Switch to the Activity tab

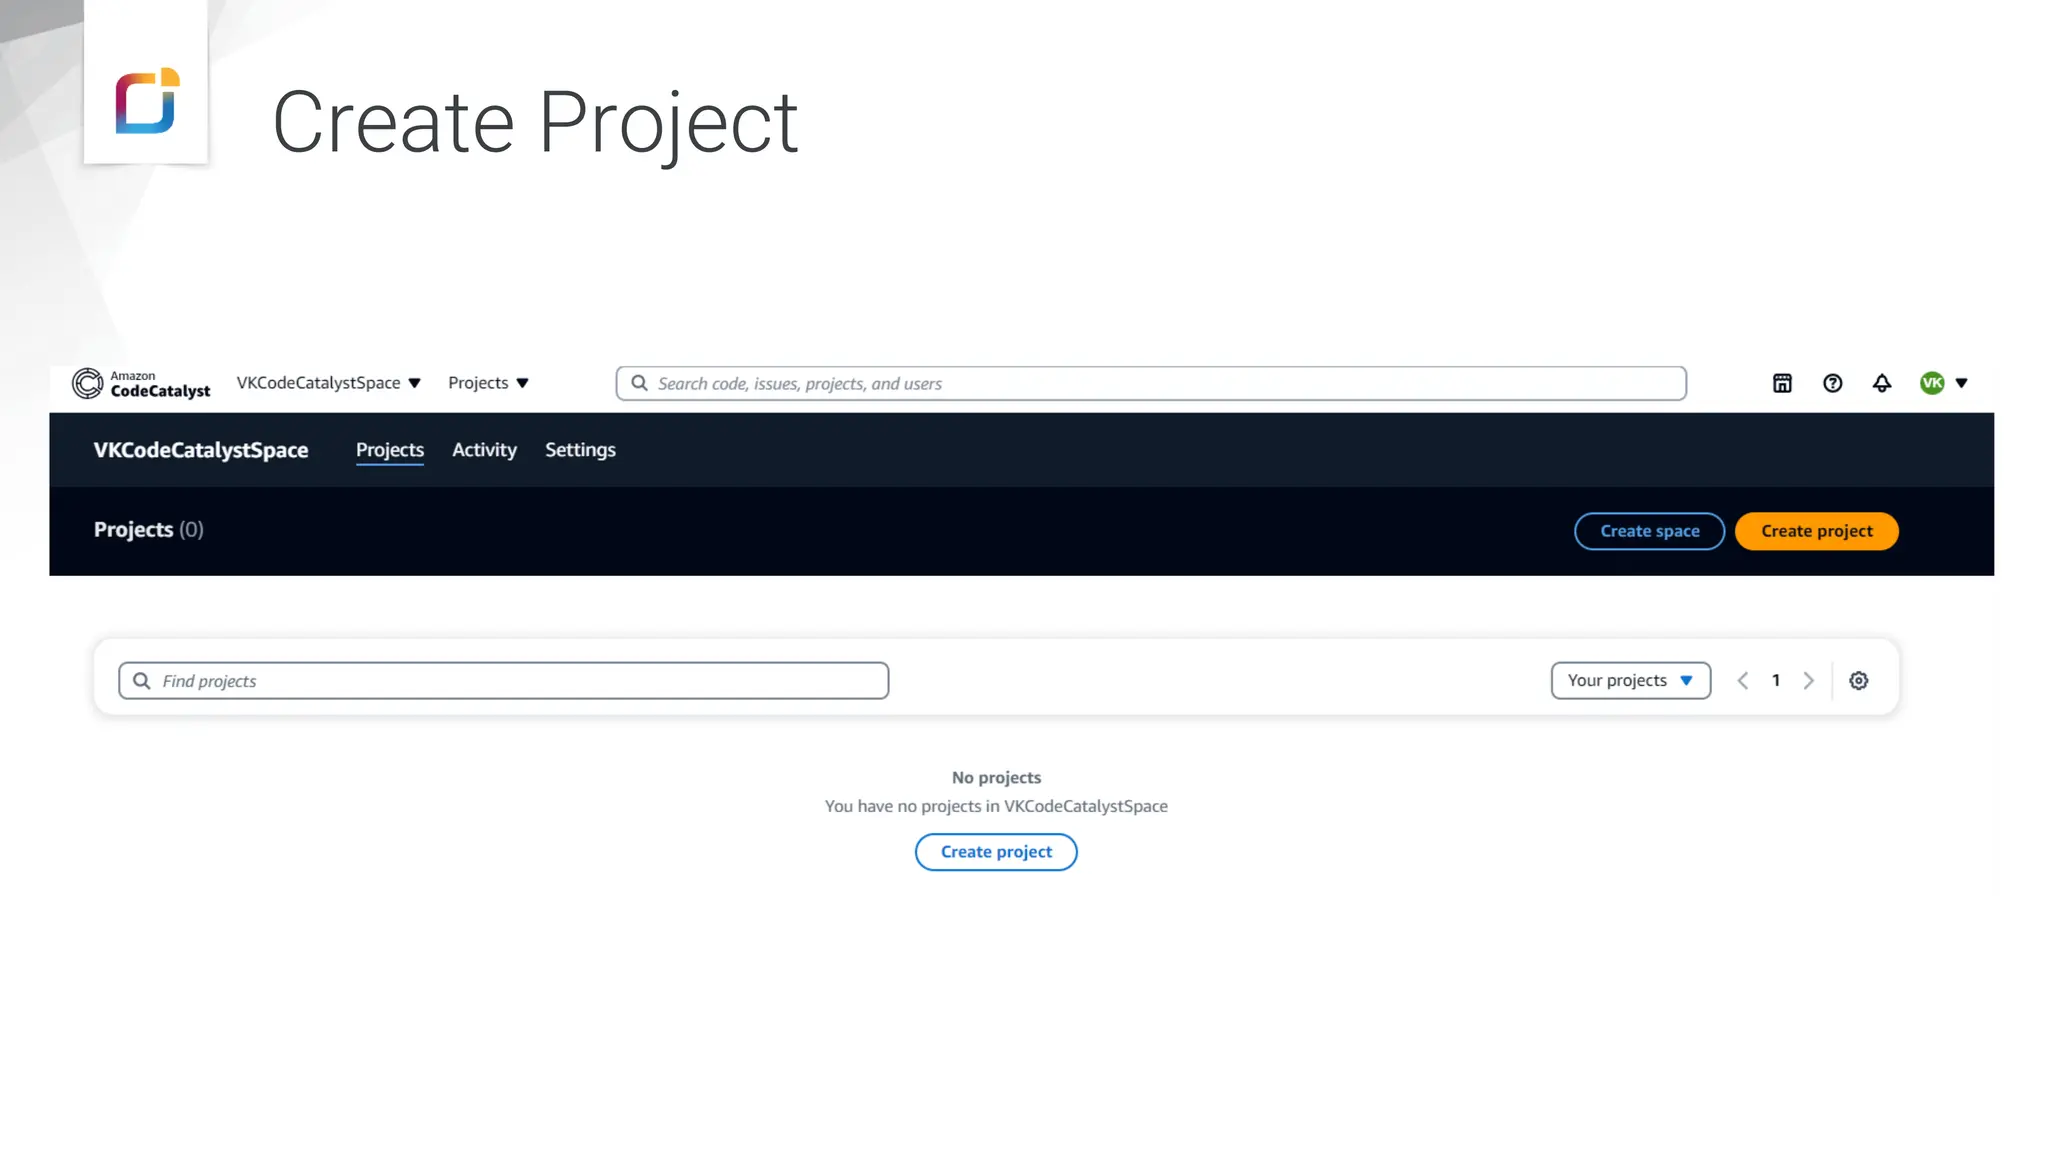484,450
